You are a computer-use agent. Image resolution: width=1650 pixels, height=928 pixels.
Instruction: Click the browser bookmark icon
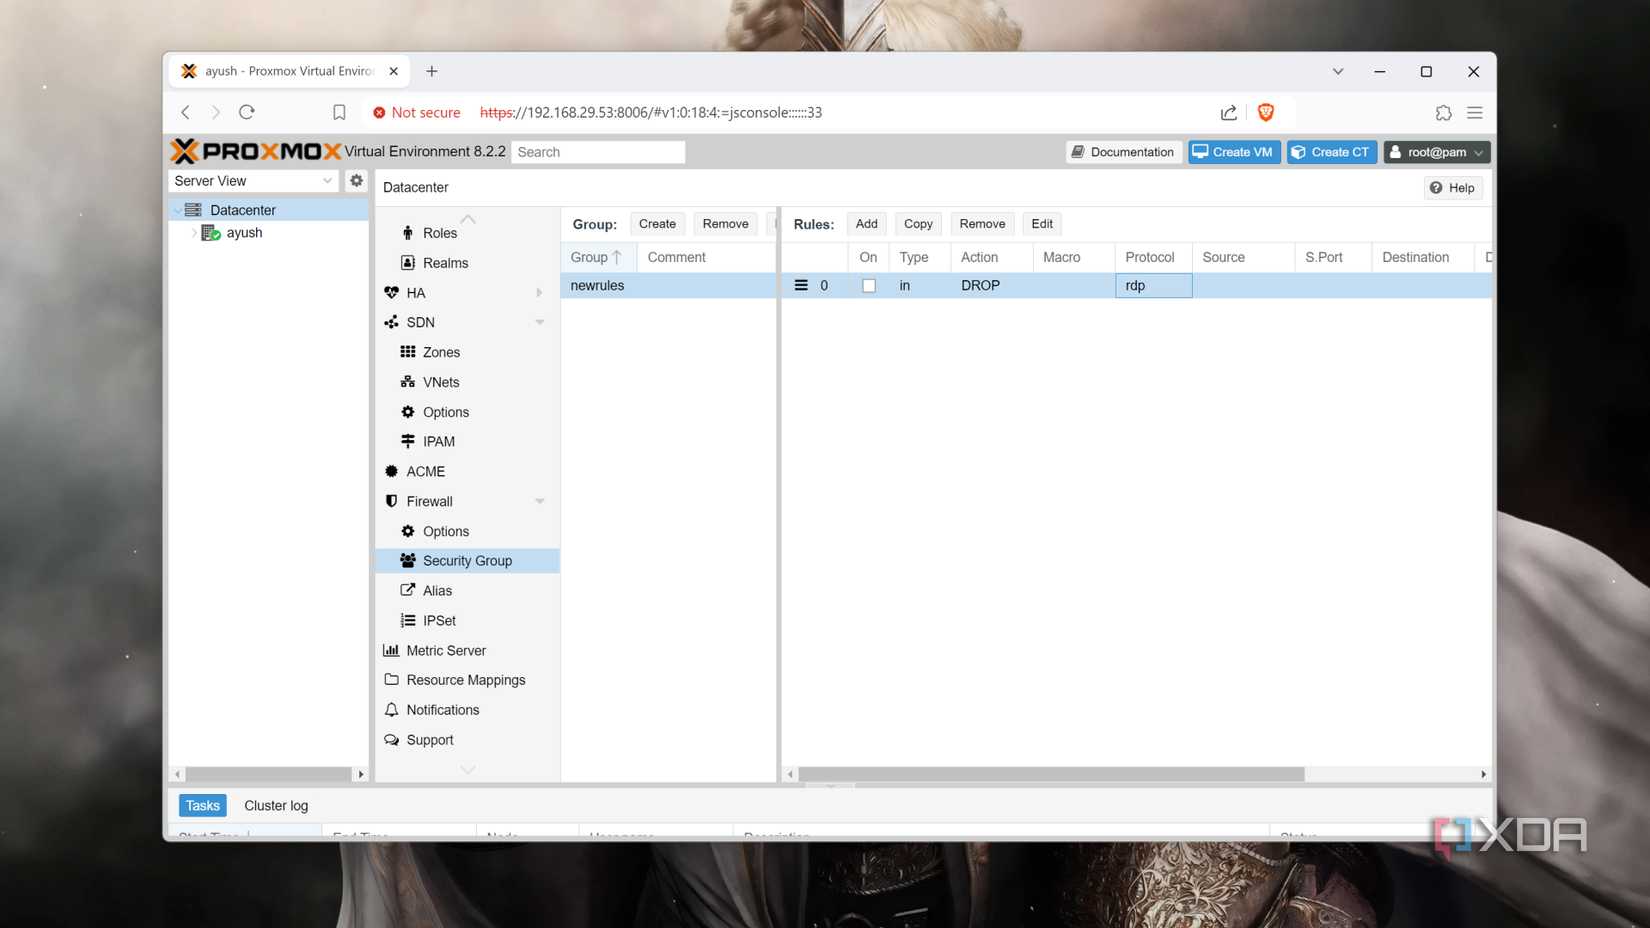tap(339, 112)
